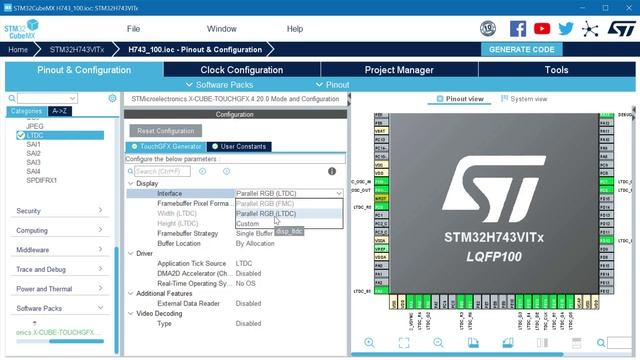The height and width of the screenshot is (360, 640).
Task: Collapse the Video Decoding group
Action: coord(131,313)
